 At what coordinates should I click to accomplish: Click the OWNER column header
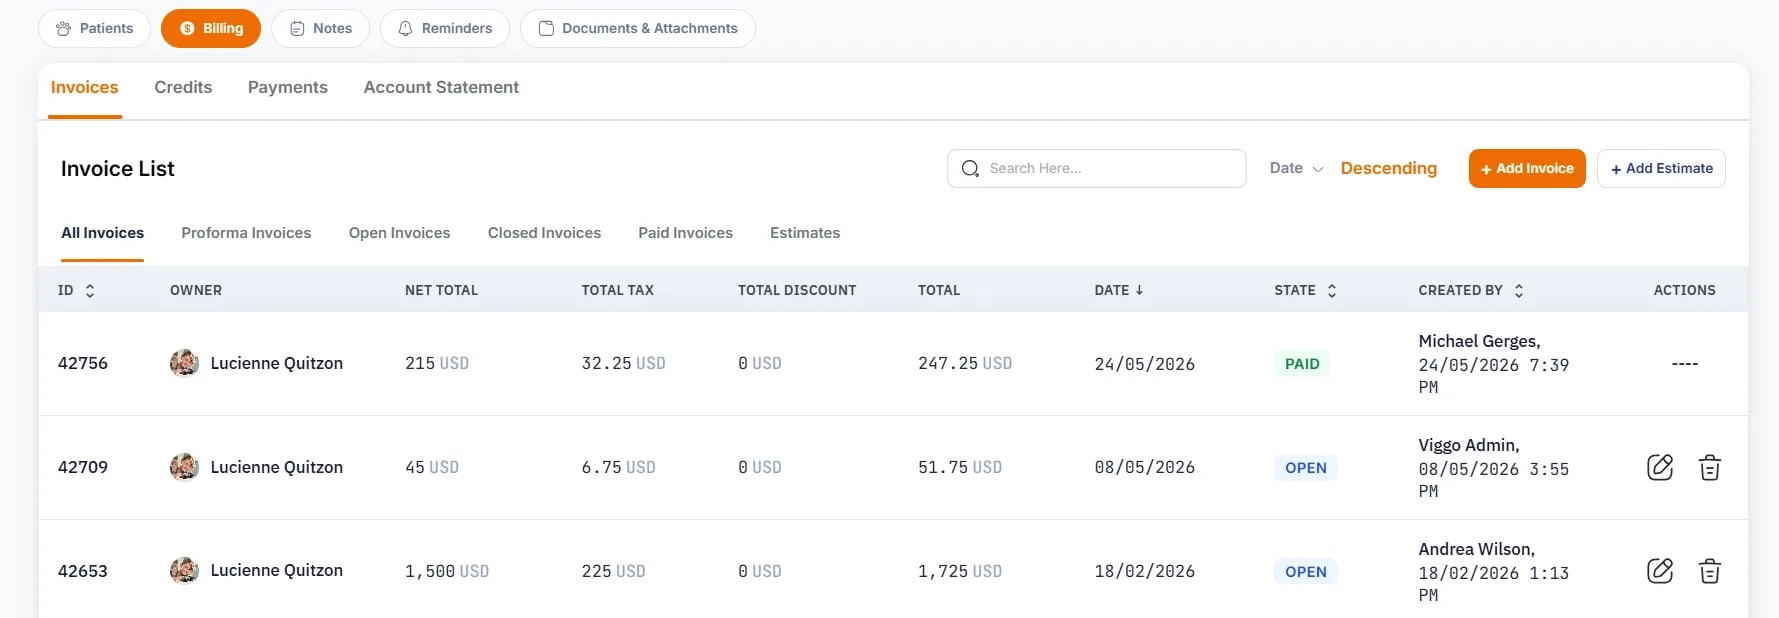pyautogui.click(x=196, y=290)
